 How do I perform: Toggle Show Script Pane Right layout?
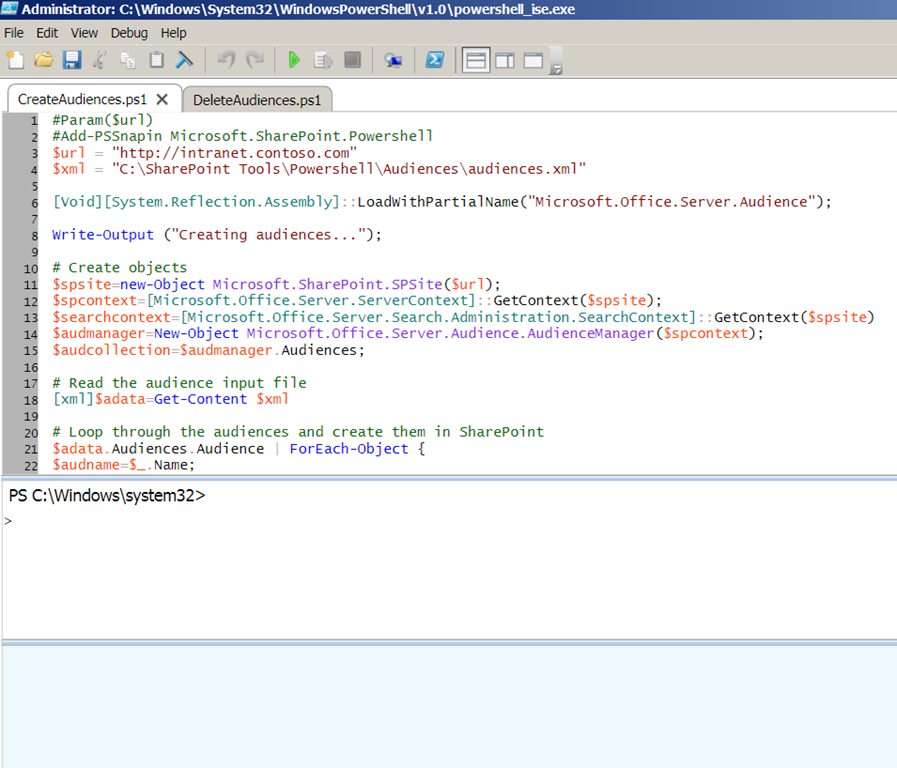tap(505, 60)
